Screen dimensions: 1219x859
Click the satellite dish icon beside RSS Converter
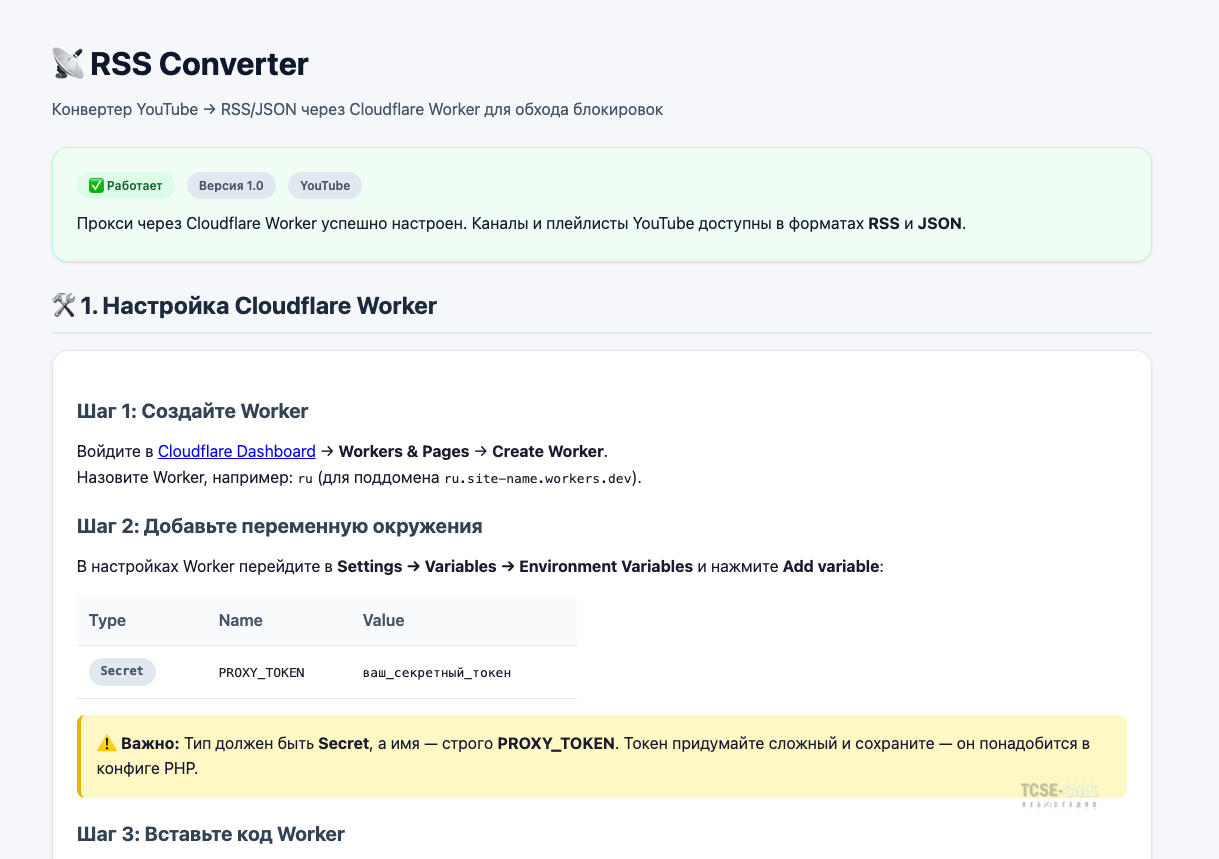point(68,64)
